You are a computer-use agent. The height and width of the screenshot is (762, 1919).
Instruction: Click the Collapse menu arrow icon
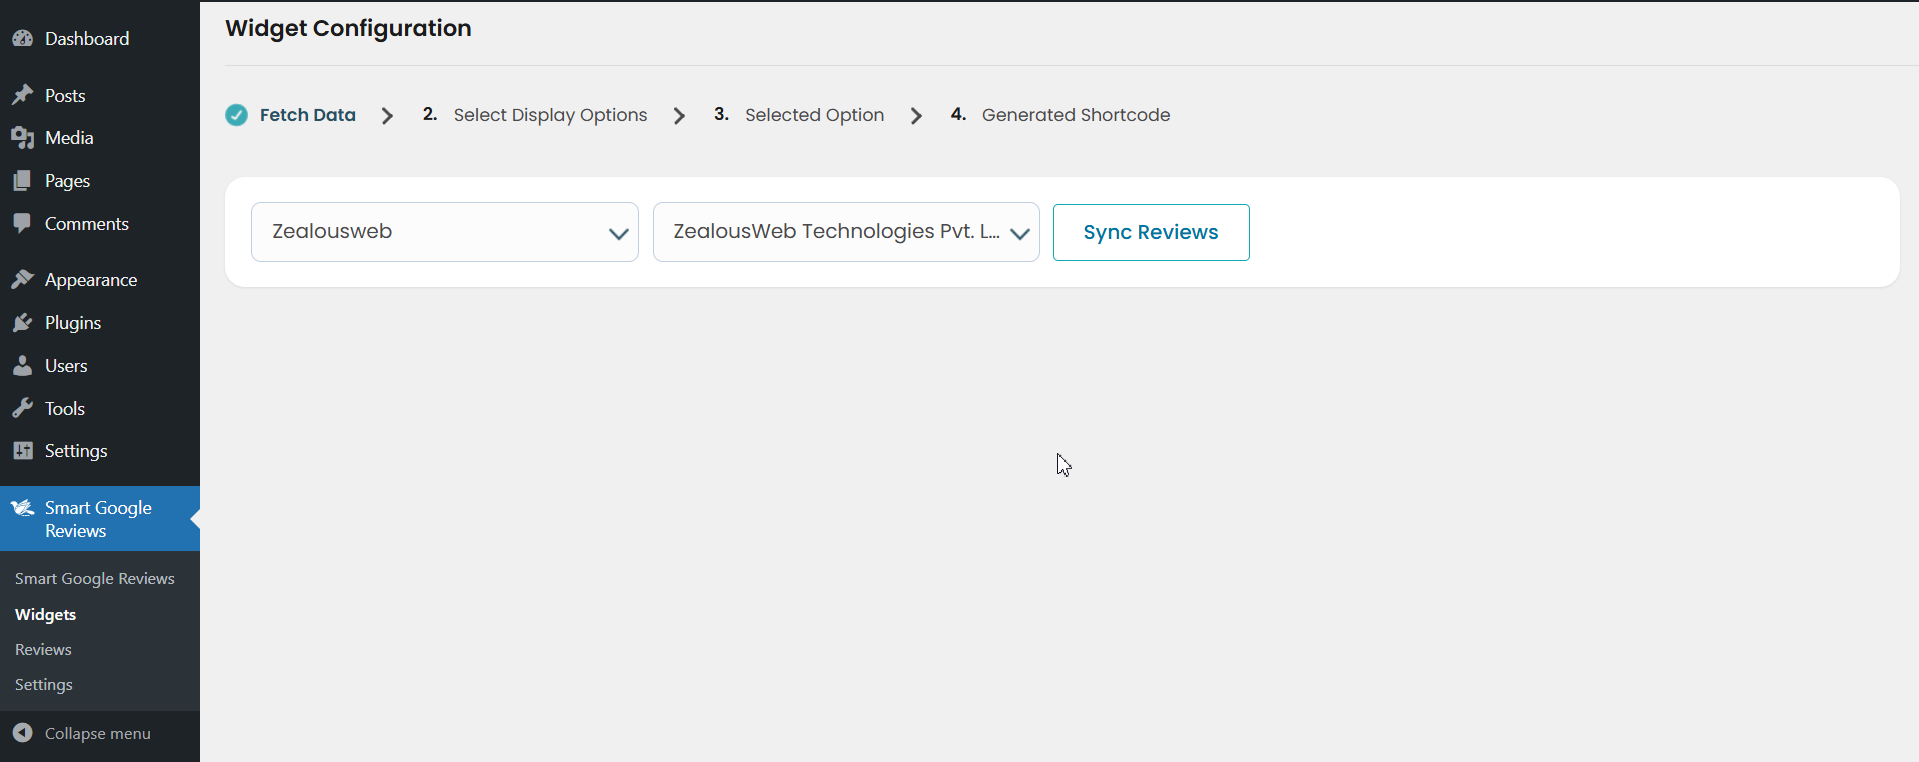coord(23,733)
